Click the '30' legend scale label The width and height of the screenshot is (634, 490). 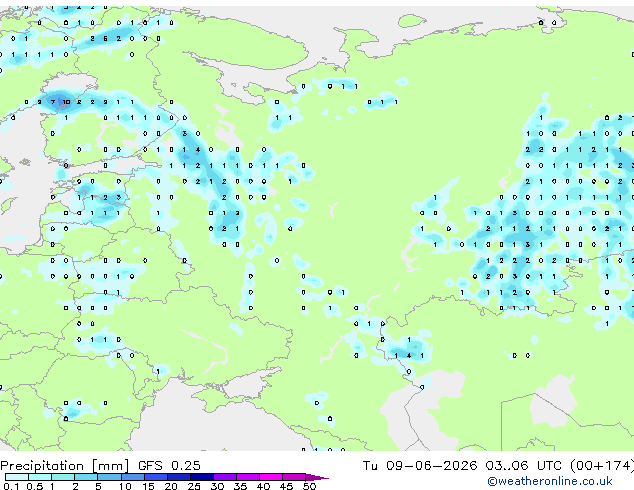tap(217, 486)
